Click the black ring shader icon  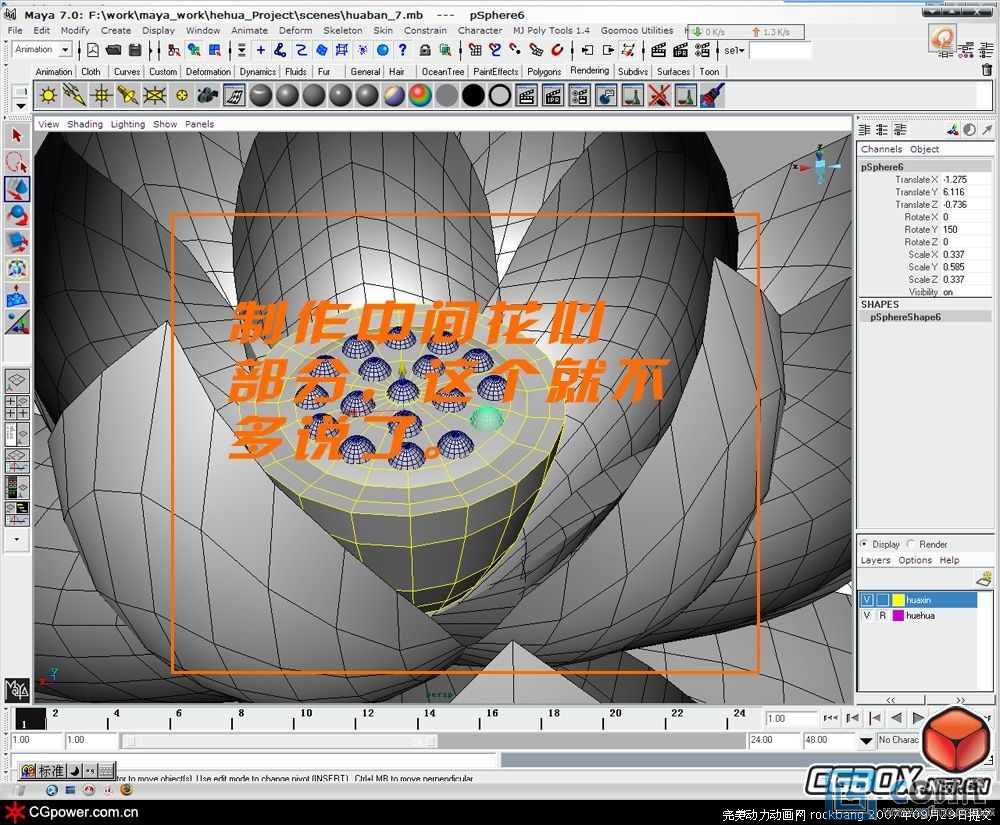pos(500,96)
